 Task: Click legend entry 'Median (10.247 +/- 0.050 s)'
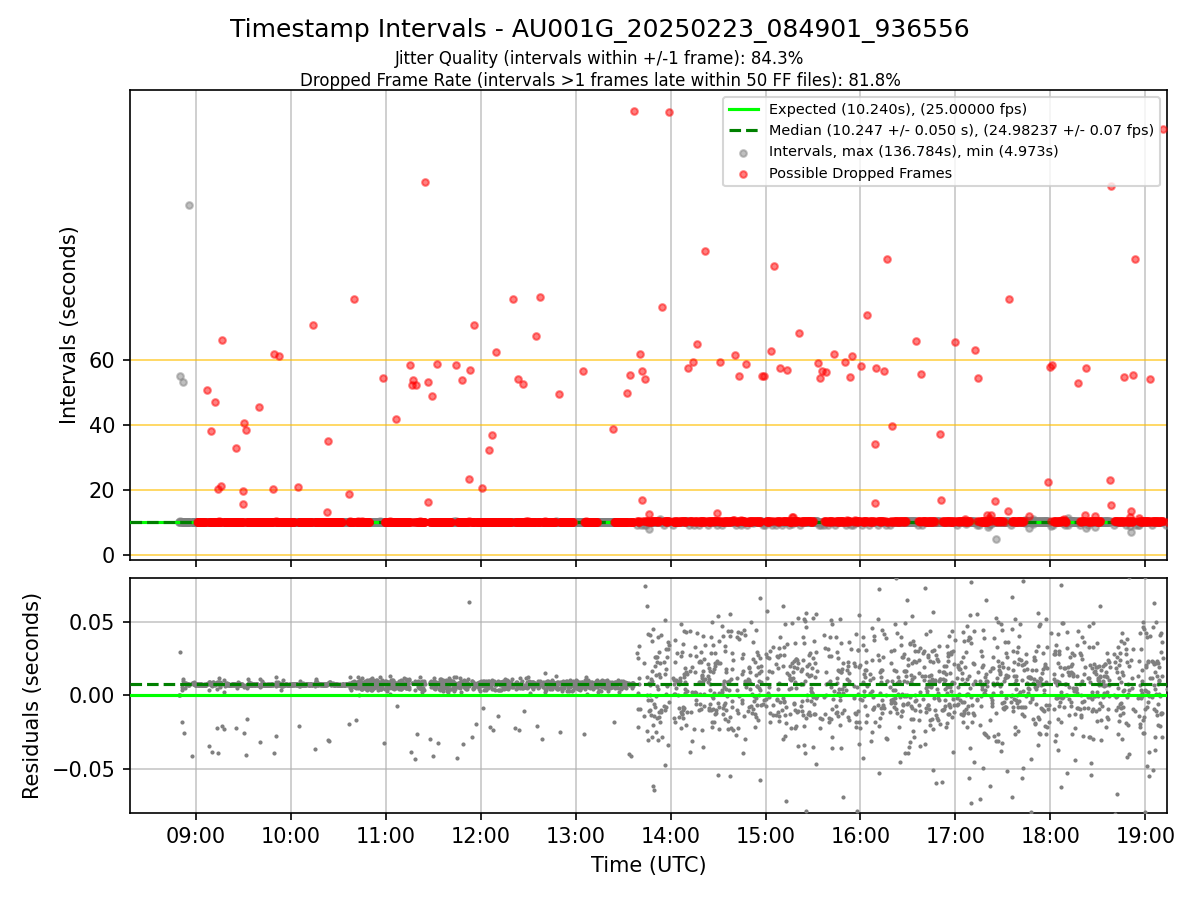[961, 130]
